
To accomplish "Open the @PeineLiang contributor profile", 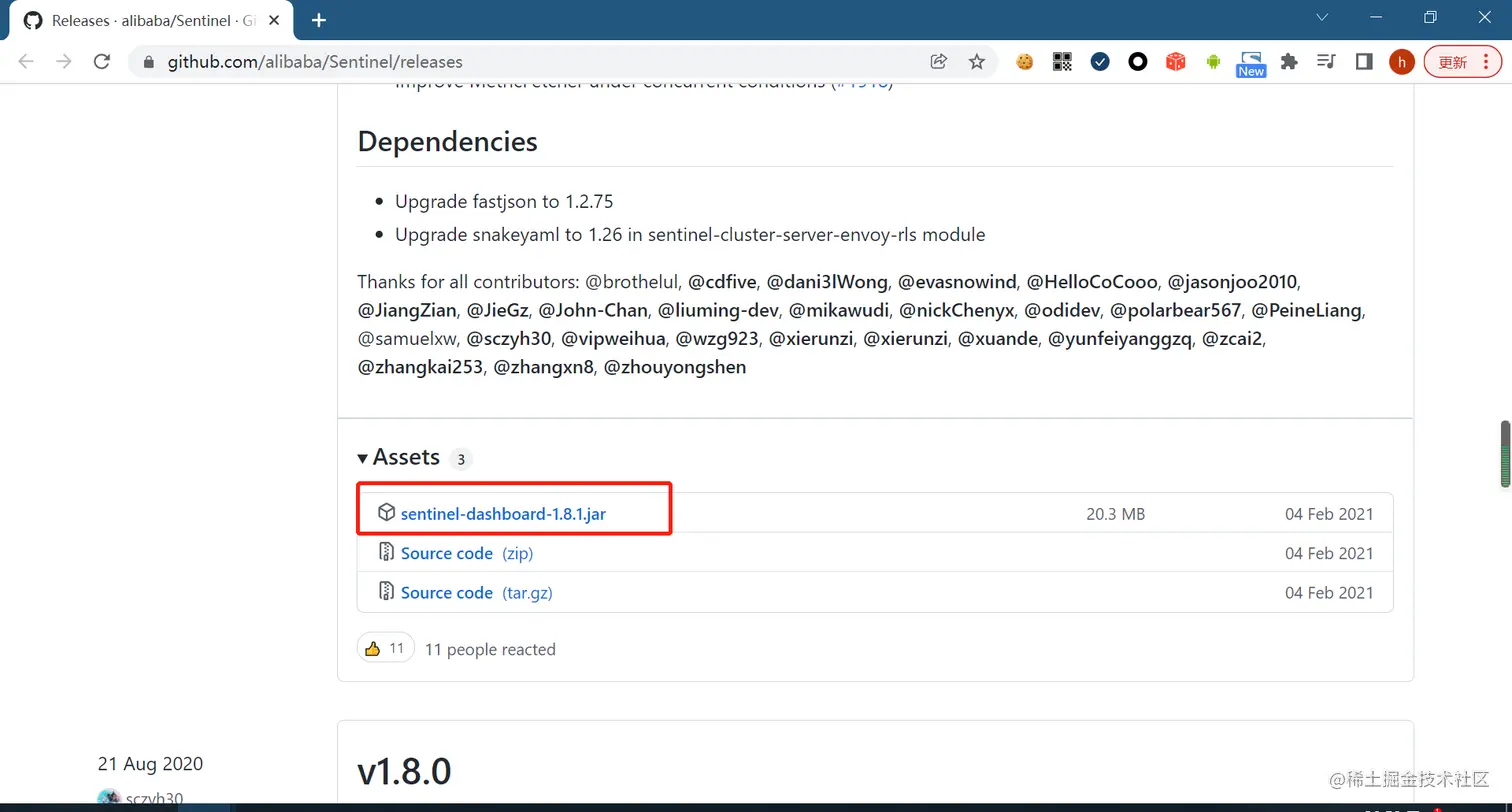I will 1307,310.
